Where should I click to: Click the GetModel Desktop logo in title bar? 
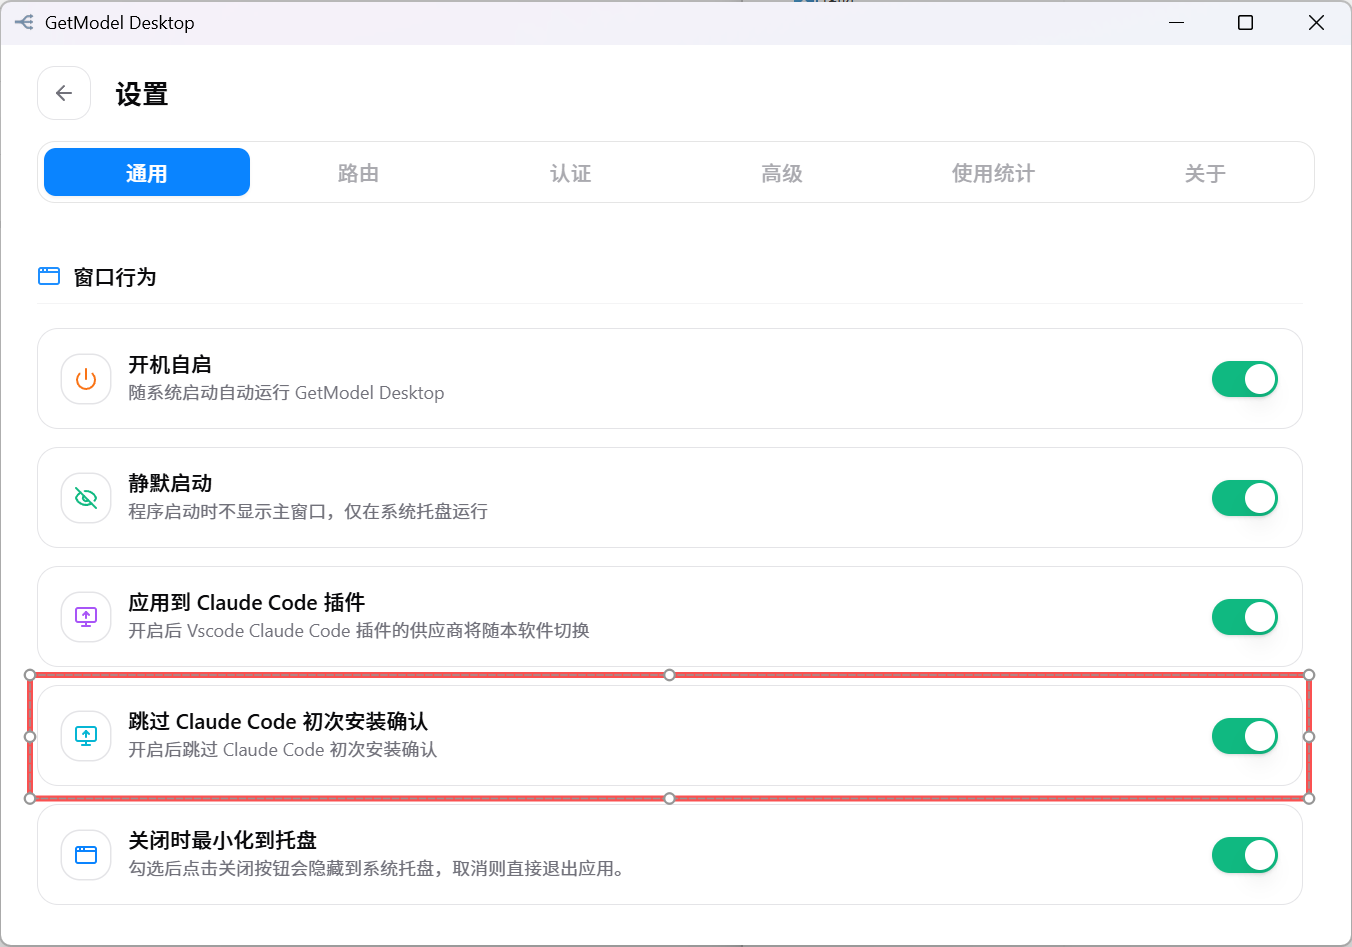(x=24, y=22)
